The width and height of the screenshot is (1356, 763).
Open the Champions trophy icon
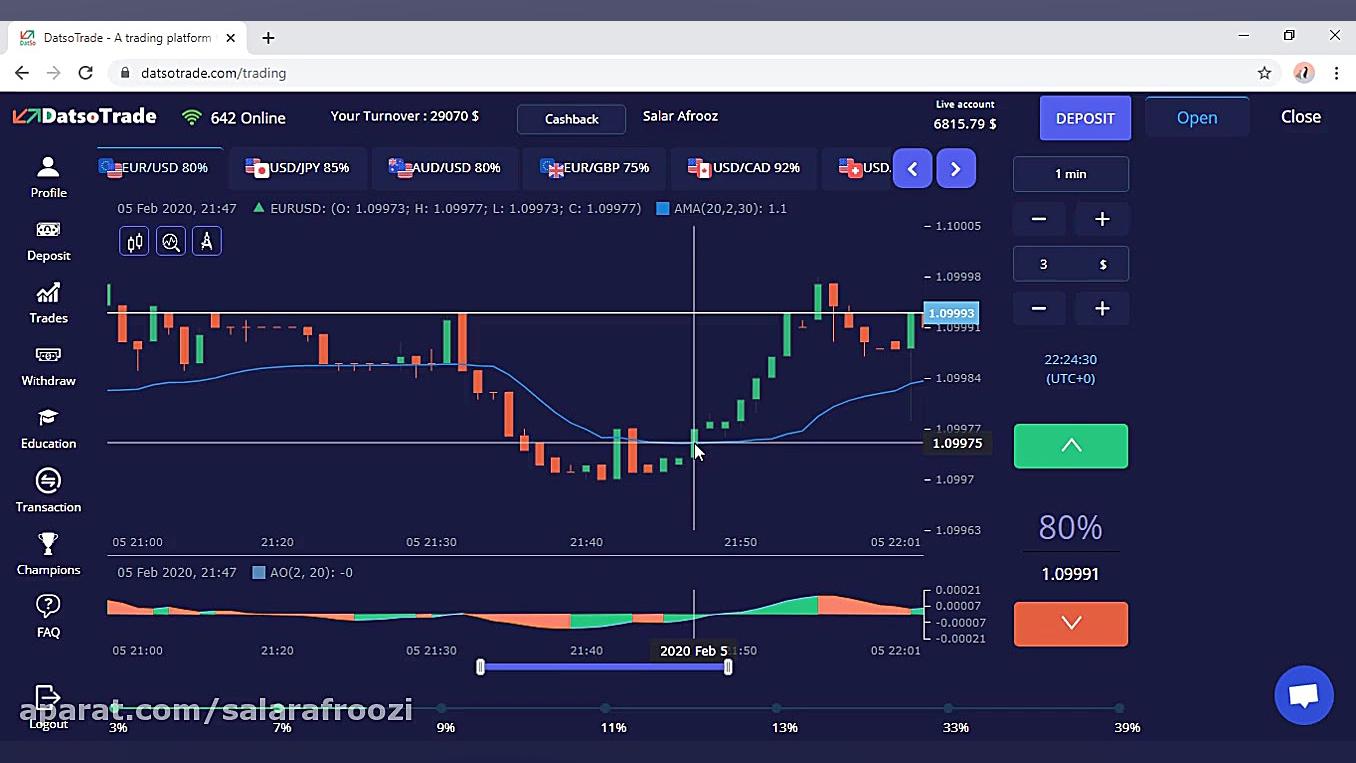point(48,544)
